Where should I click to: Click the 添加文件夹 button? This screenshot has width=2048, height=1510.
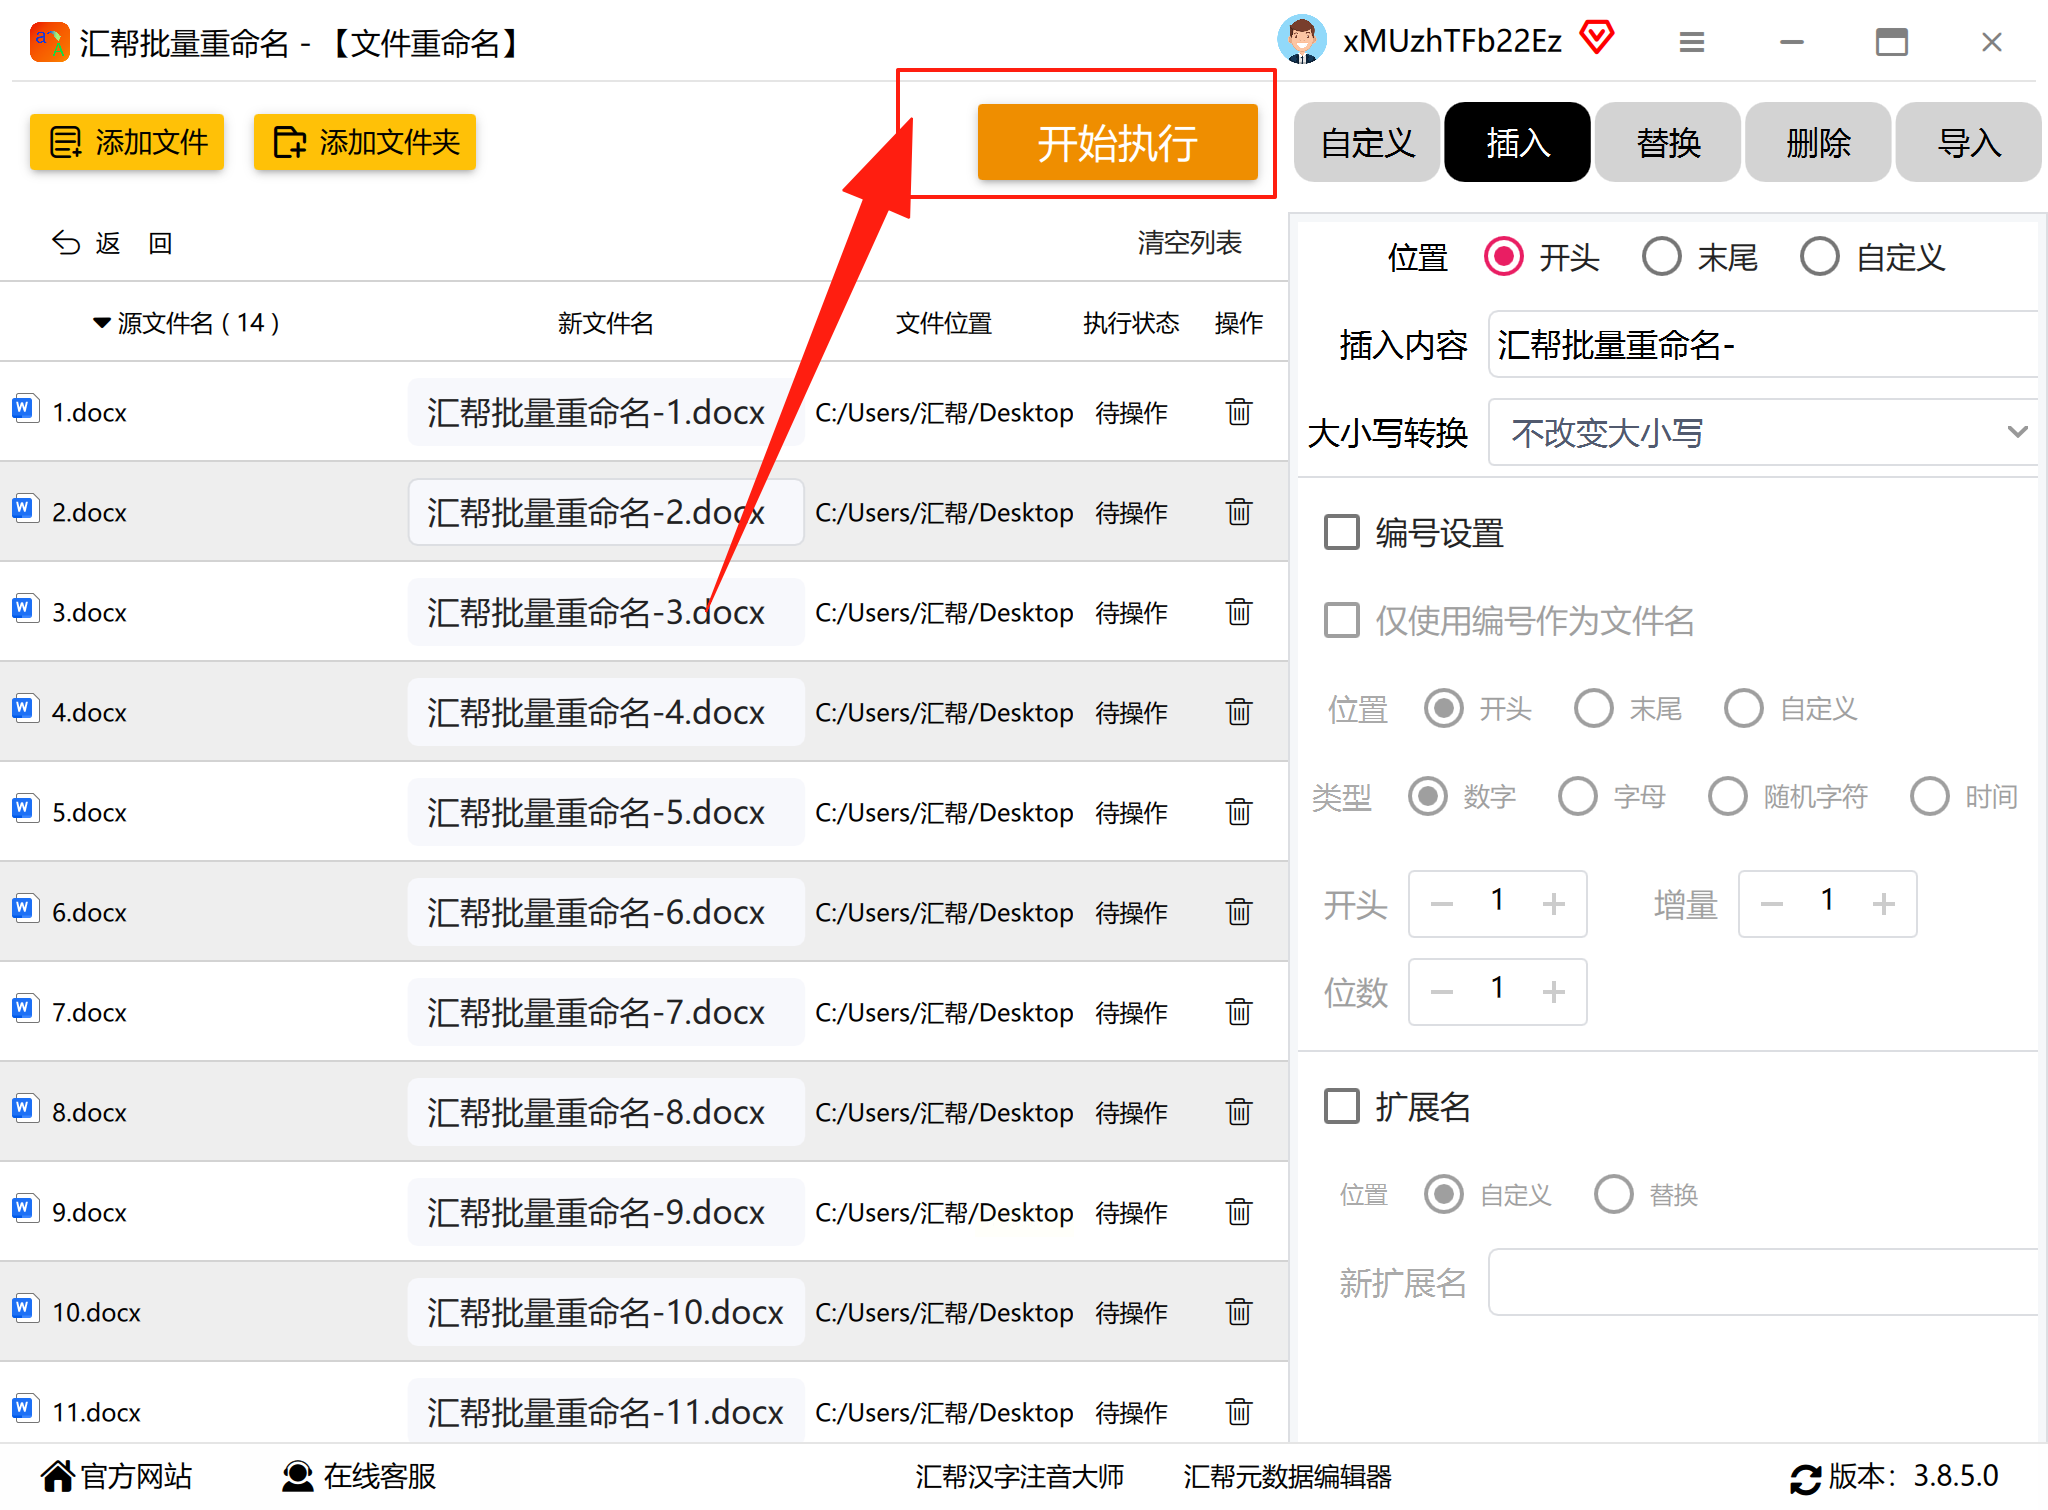[x=365, y=142]
